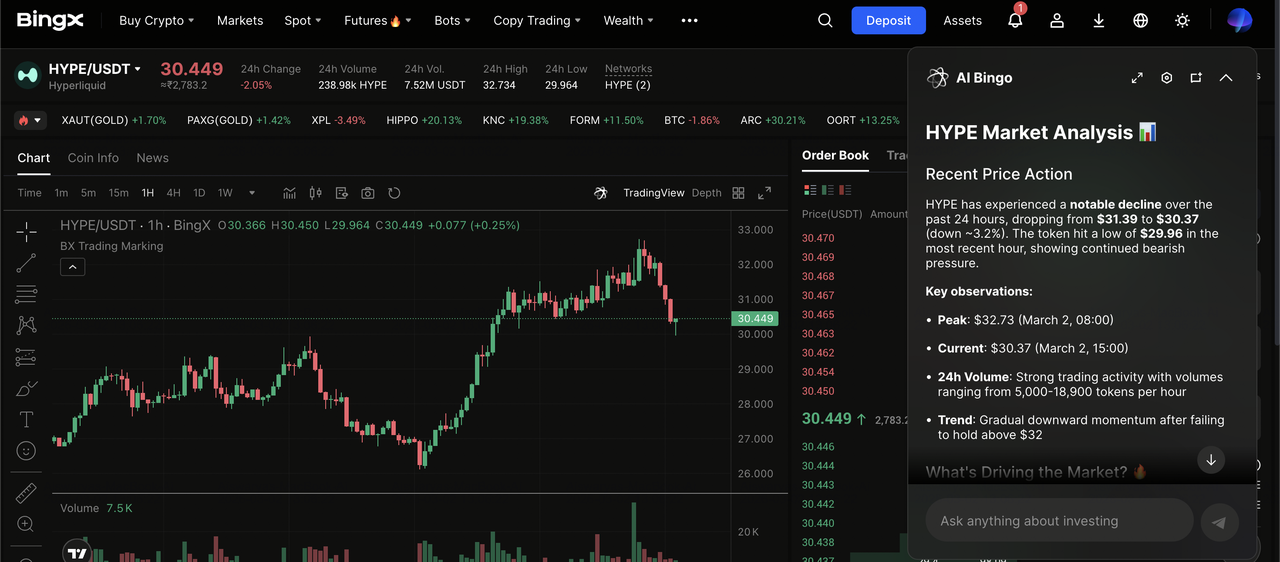Take a chart snapshot with camera icon
Viewport: 1280px width, 562px height.
coord(368,193)
